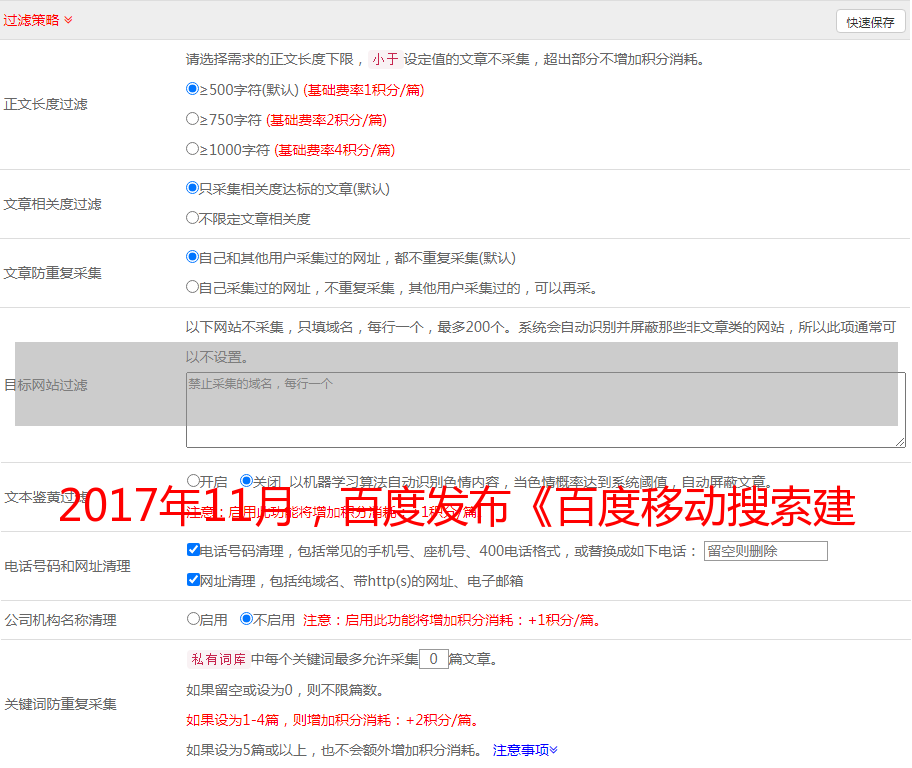Click the 正文长度过滤 row label

click(45, 104)
